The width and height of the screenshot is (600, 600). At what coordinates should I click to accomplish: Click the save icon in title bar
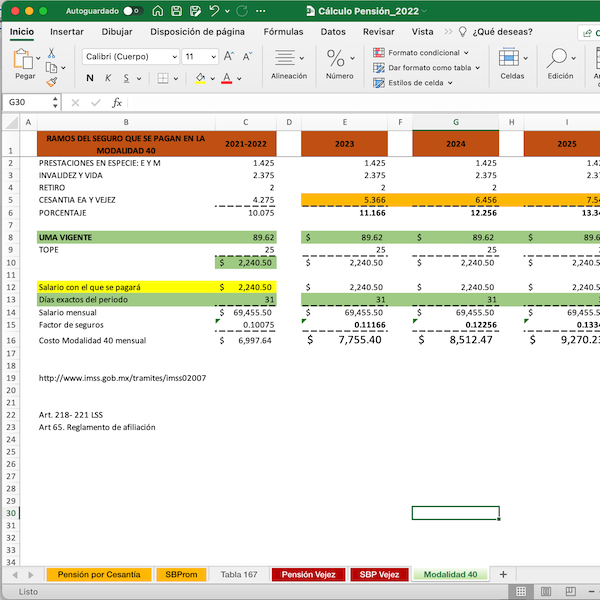tap(177, 11)
